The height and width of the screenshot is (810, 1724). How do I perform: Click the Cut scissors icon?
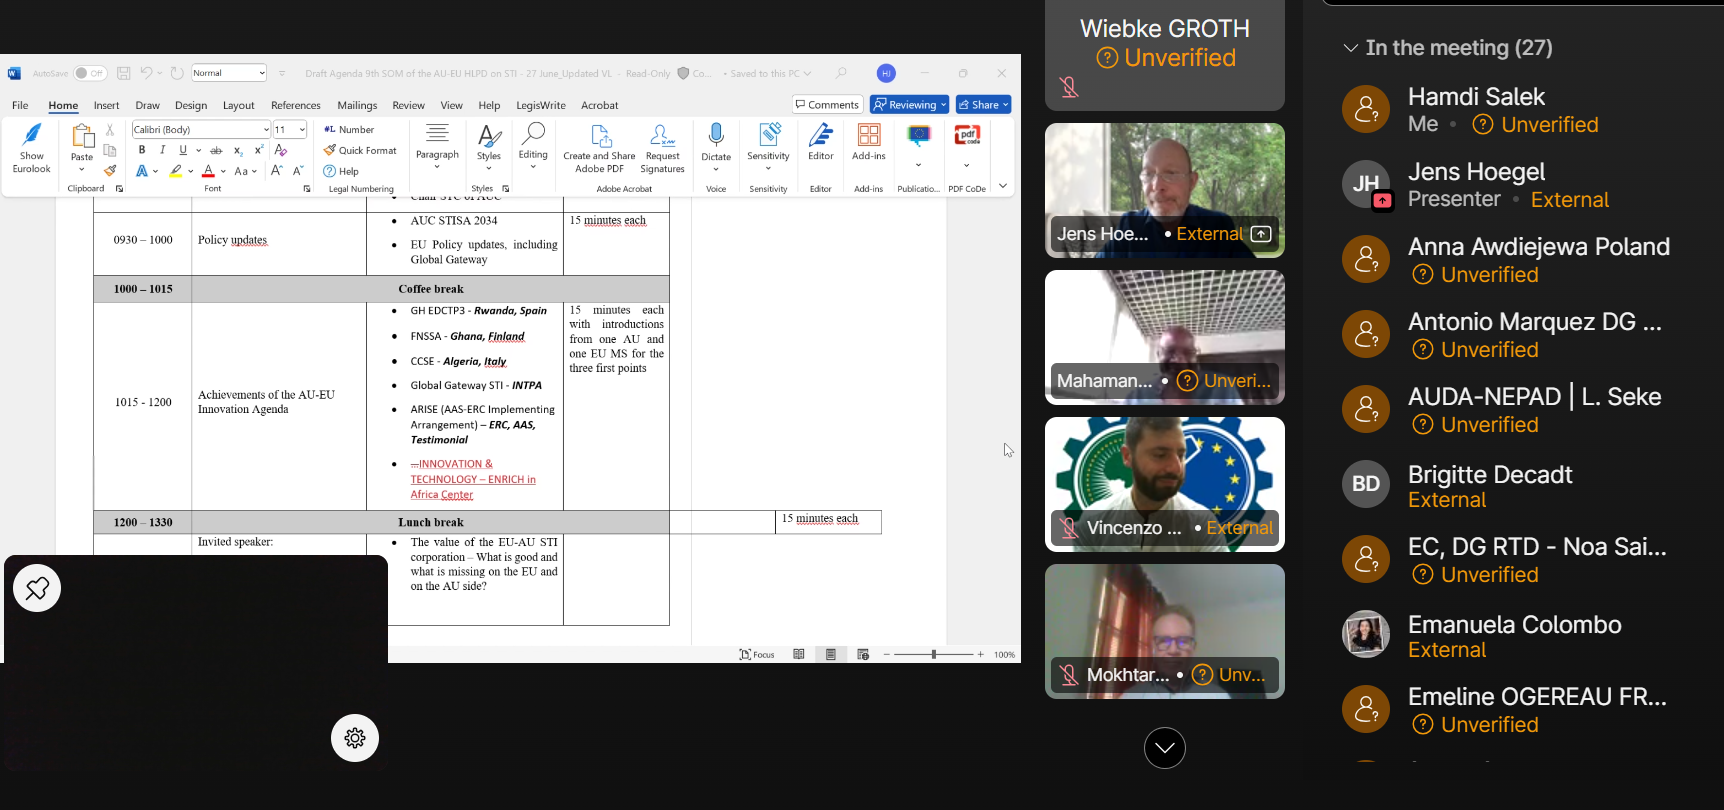coord(110,130)
